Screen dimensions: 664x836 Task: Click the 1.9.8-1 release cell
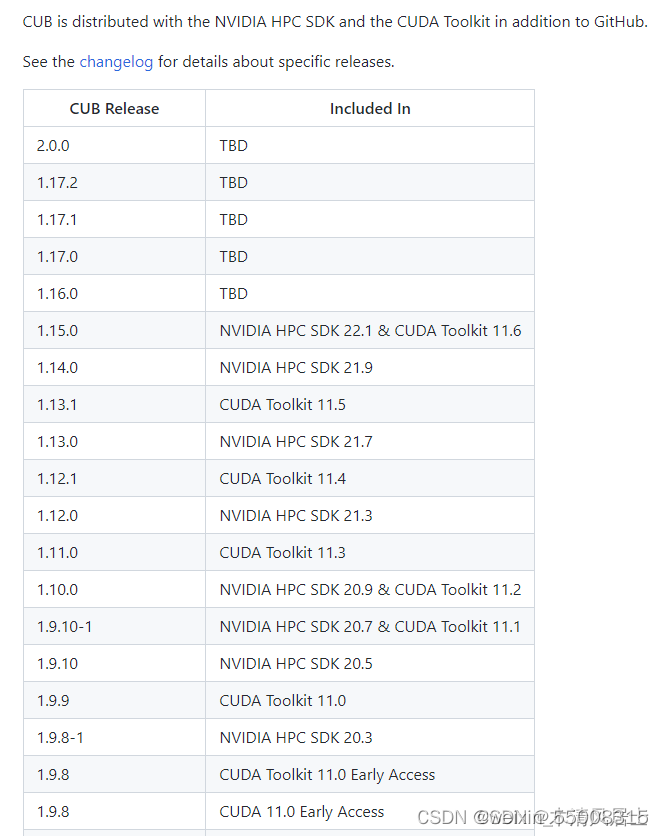click(x=114, y=737)
